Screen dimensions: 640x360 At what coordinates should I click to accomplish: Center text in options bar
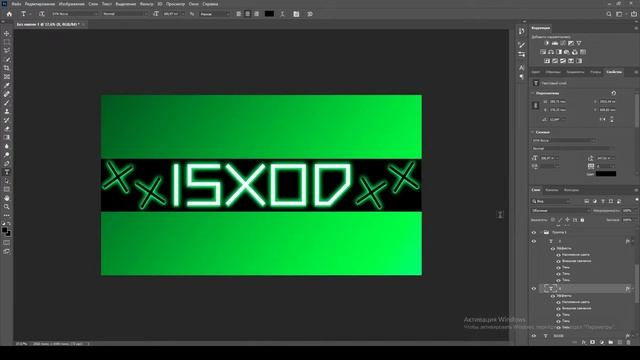click(x=248, y=14)
